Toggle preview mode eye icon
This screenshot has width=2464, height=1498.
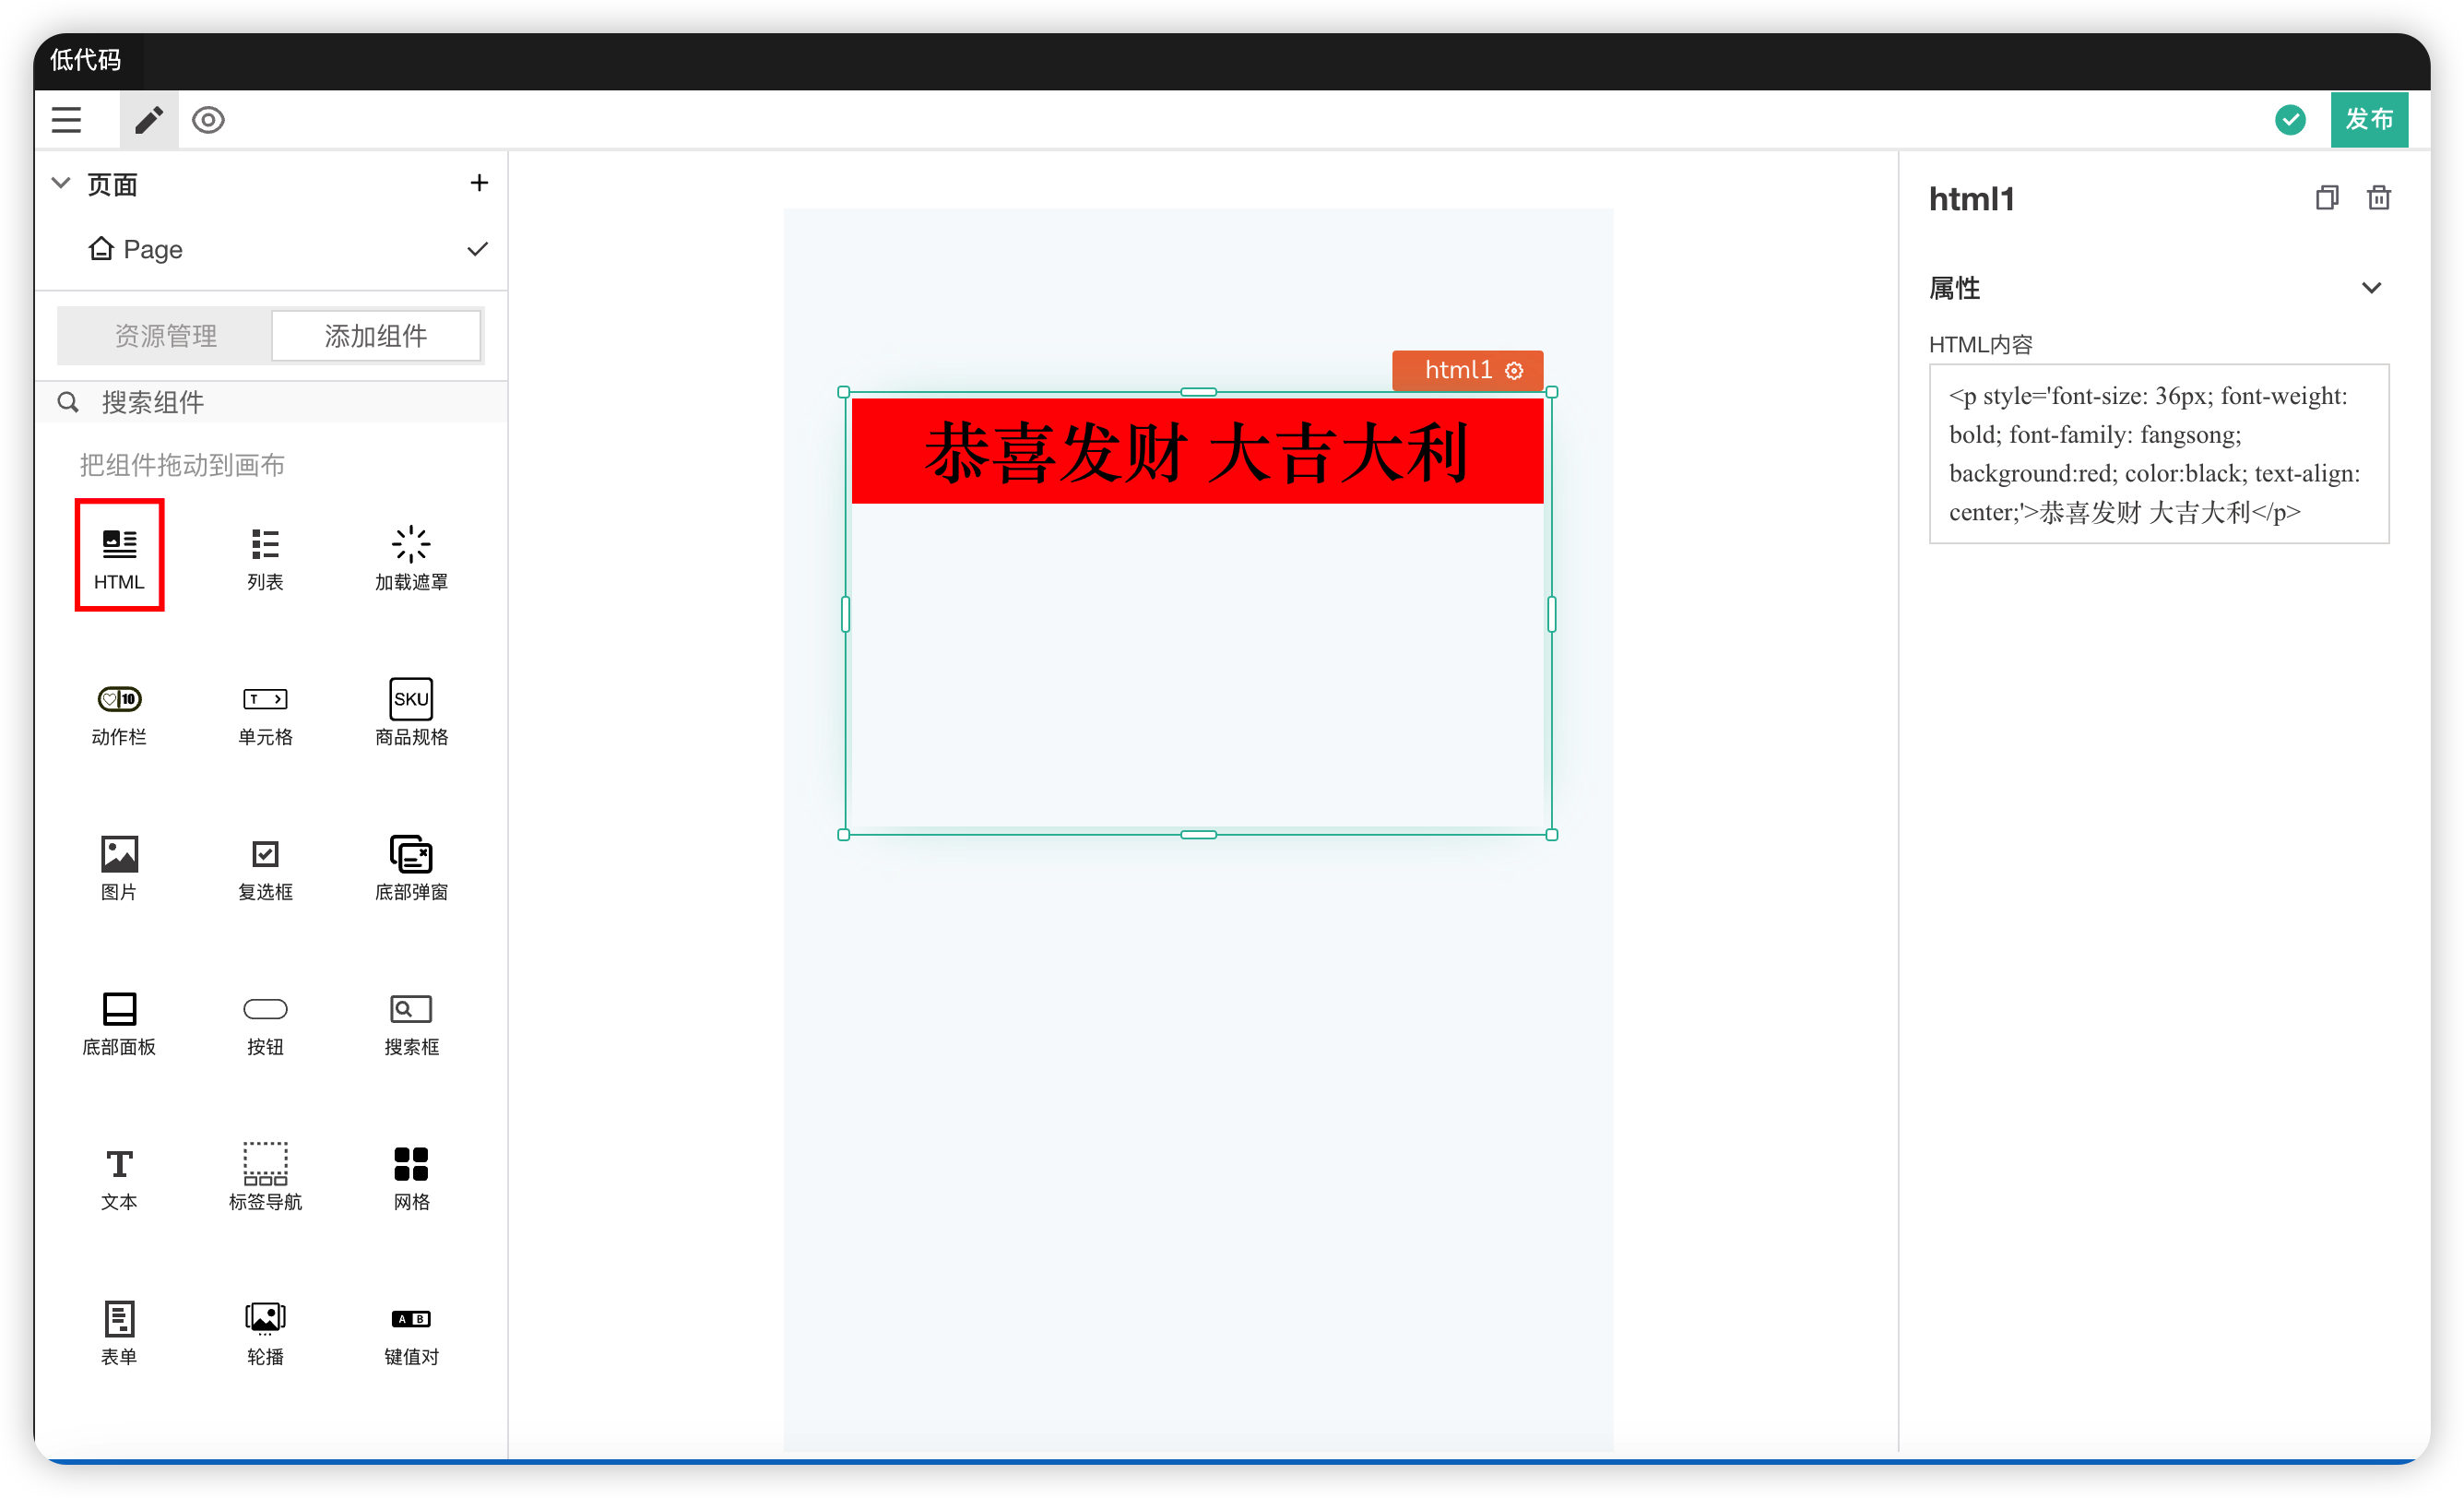[208, 120]
